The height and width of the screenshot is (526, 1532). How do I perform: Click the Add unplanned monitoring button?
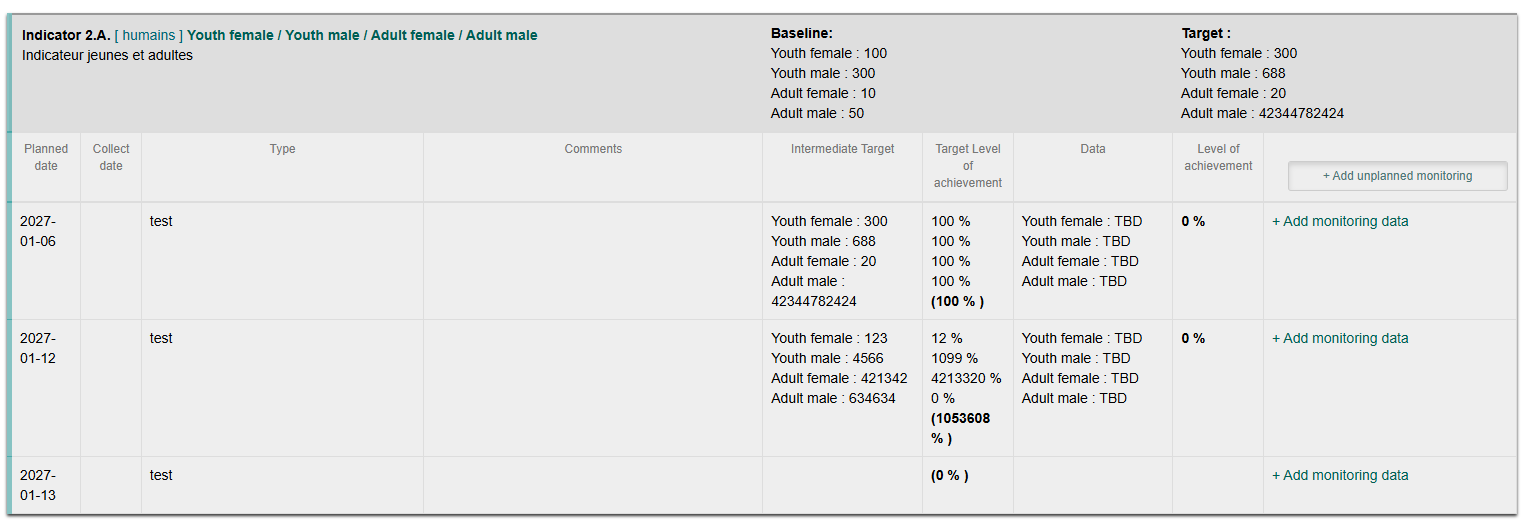pos(1397,176)
